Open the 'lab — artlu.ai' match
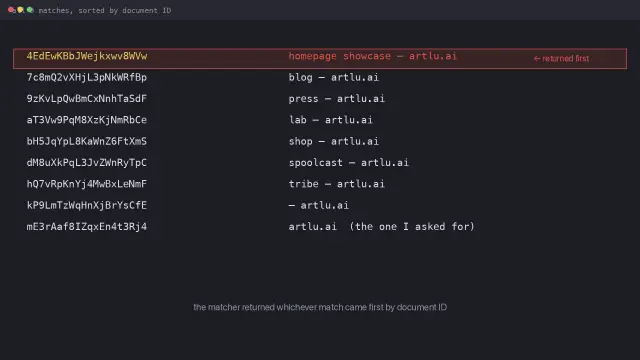The height and width of the screenshot is (360, 640). (x=331, y=120)
